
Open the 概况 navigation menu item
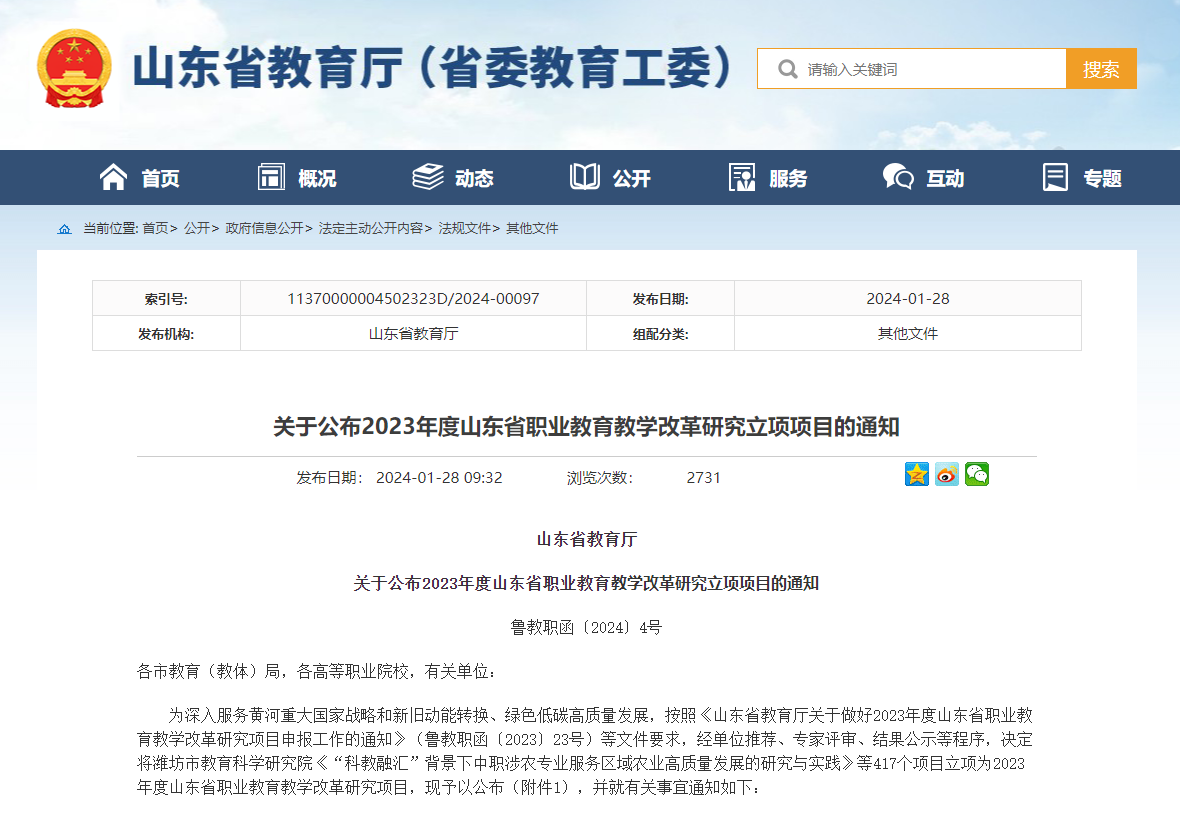317,178
